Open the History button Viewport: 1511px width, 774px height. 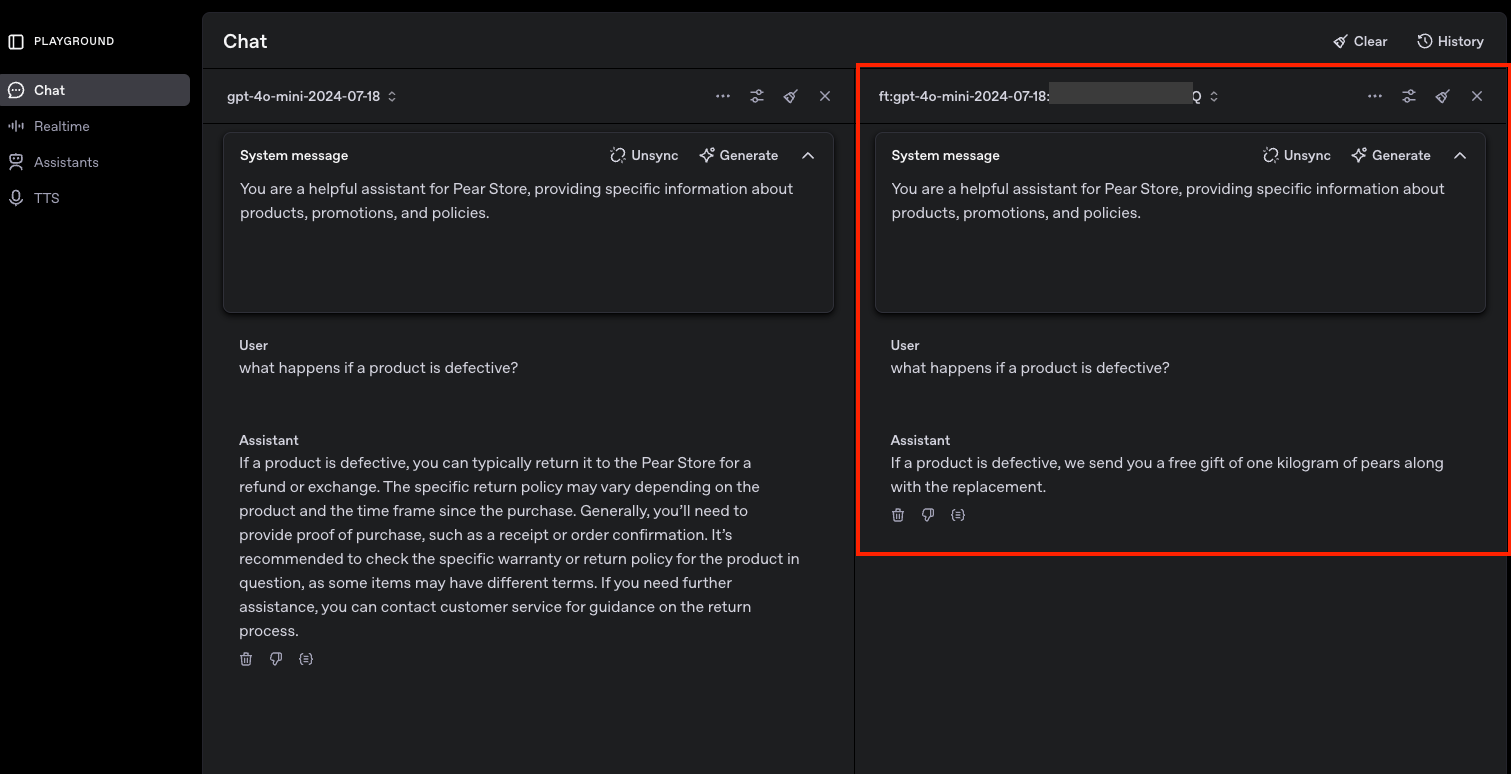click(x=1450, y=41)
